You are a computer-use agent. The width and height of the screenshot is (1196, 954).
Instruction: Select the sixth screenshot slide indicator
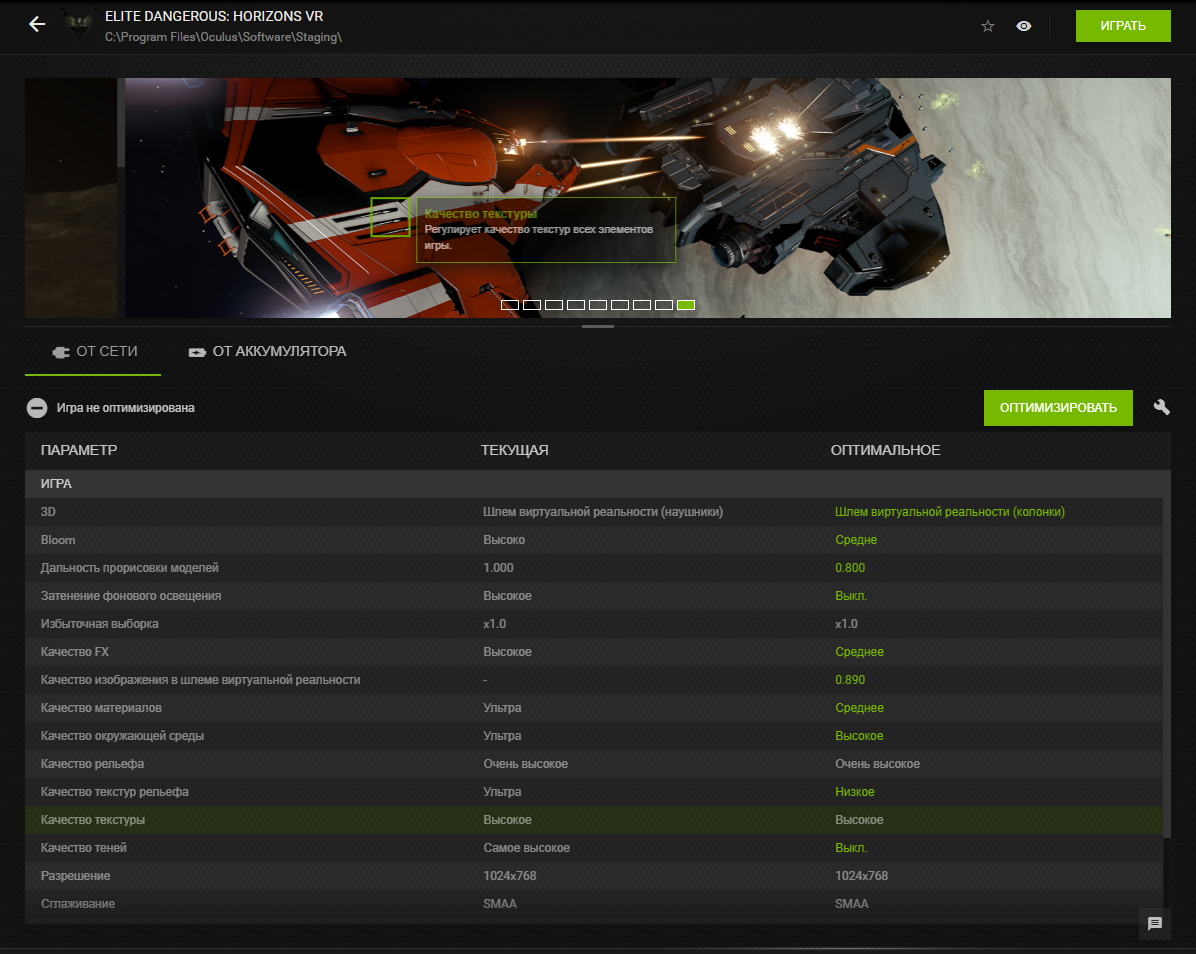pyautogui.click(x=620, y=305)
